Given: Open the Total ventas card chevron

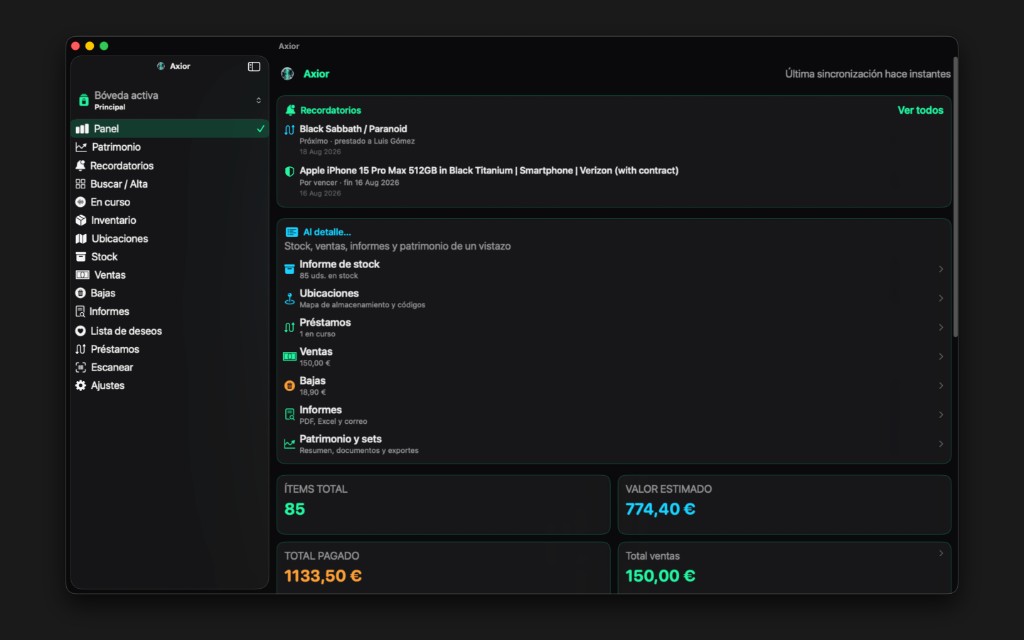Looking at the screenshot, I should point(941,554).
